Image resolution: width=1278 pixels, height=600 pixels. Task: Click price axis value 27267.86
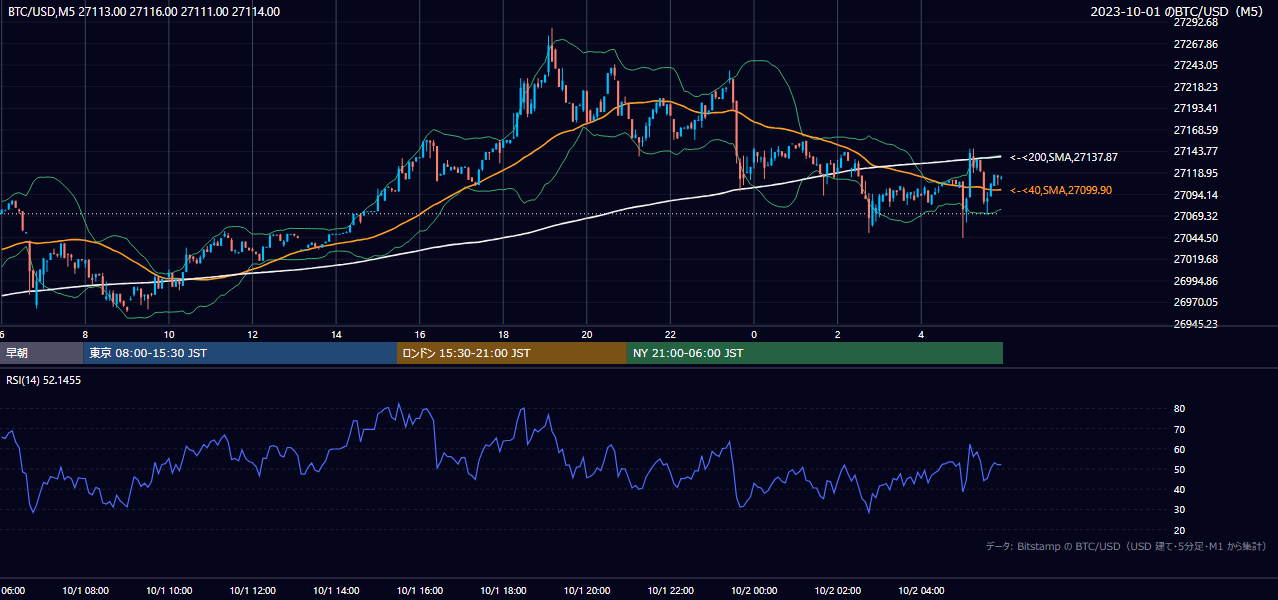click(x=1196, y=44)
